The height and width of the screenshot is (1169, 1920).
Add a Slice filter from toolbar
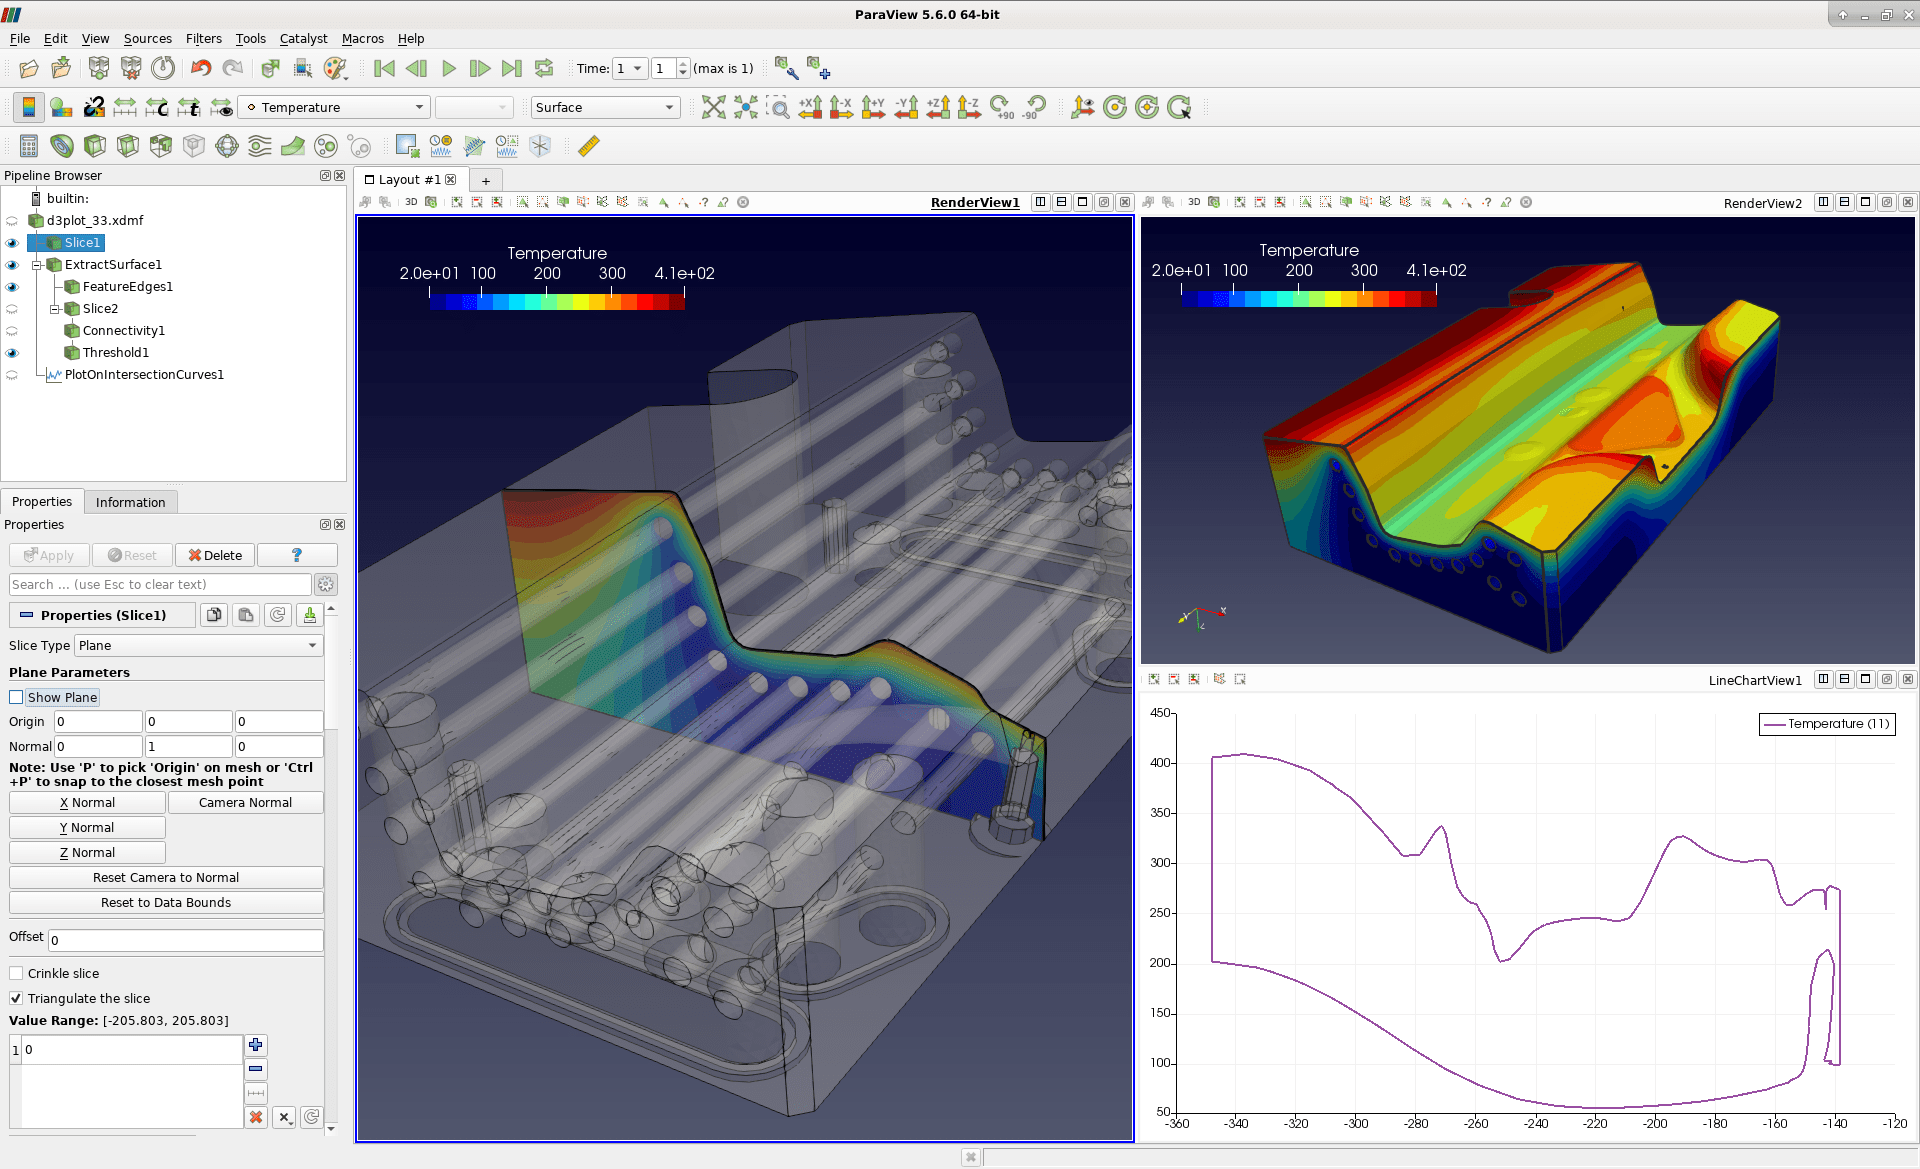(x=128, y=146)
